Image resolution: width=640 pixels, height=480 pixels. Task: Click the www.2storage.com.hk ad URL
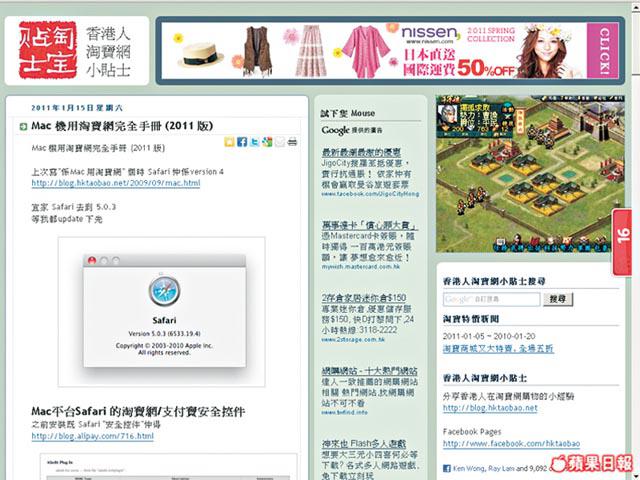pos(353,340)
